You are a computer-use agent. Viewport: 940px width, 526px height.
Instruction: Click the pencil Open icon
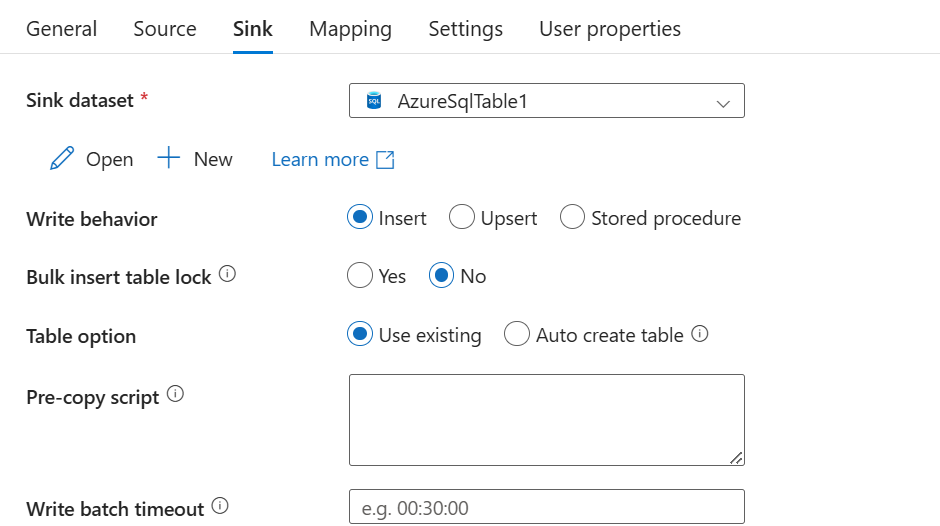[62, 159]
